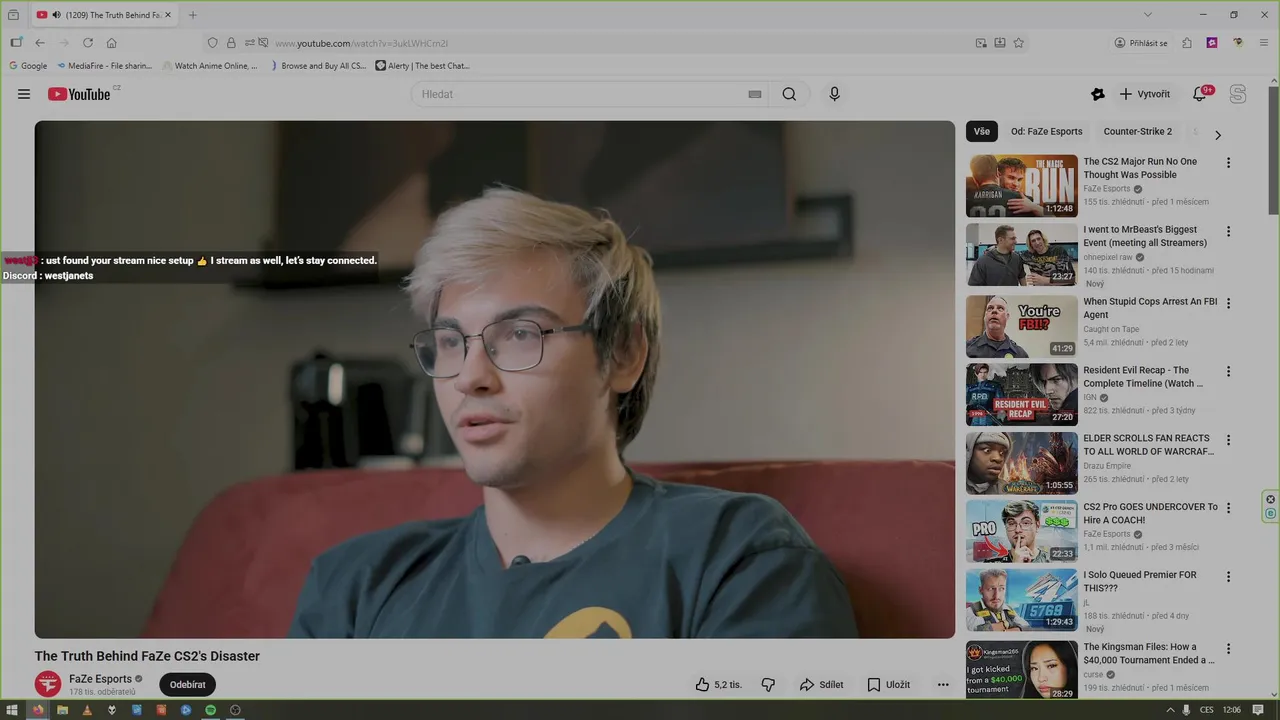Image resolution: width=1280 pixels, height=720 pixels.
Task: Open the Windows Start menu
Action: 12,710
